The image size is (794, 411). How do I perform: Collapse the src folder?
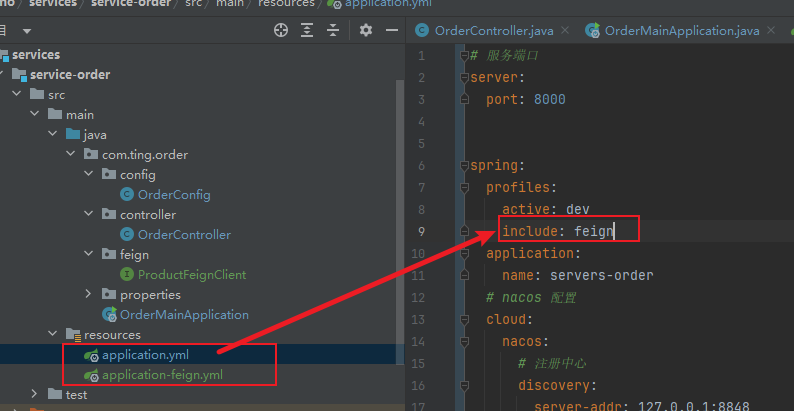click(17, 94)
